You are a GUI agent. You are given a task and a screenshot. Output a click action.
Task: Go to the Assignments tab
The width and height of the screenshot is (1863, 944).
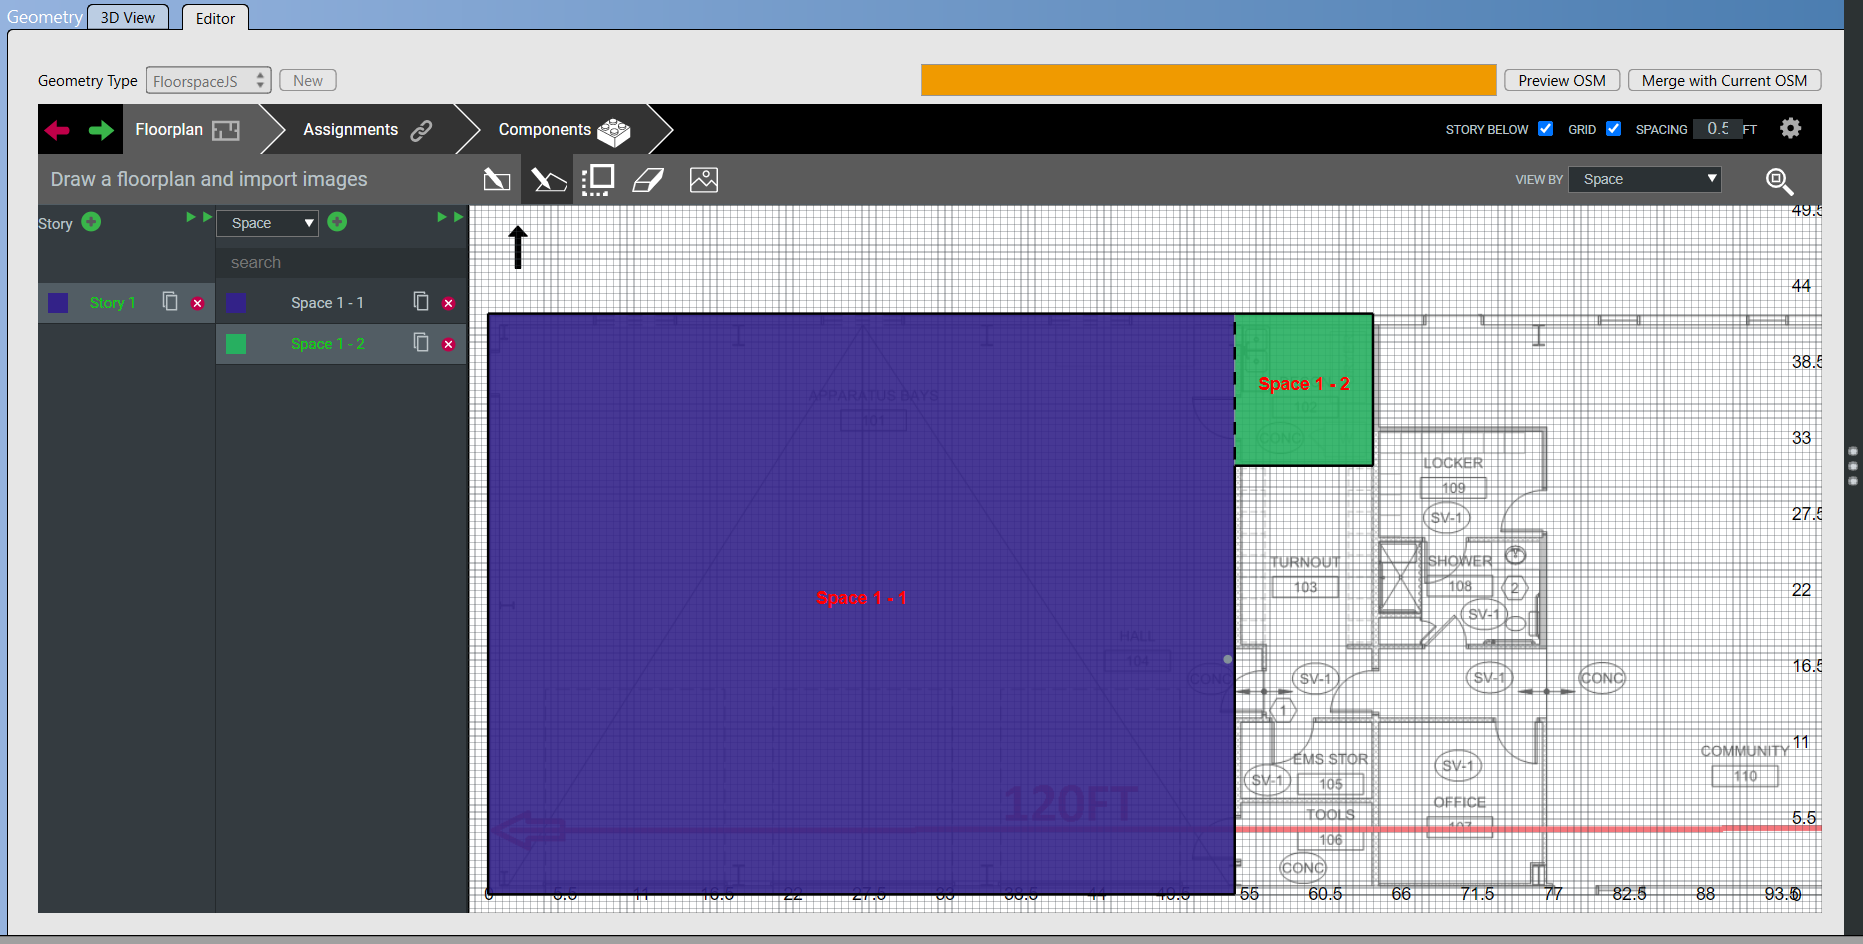click(x=367, y=130)
